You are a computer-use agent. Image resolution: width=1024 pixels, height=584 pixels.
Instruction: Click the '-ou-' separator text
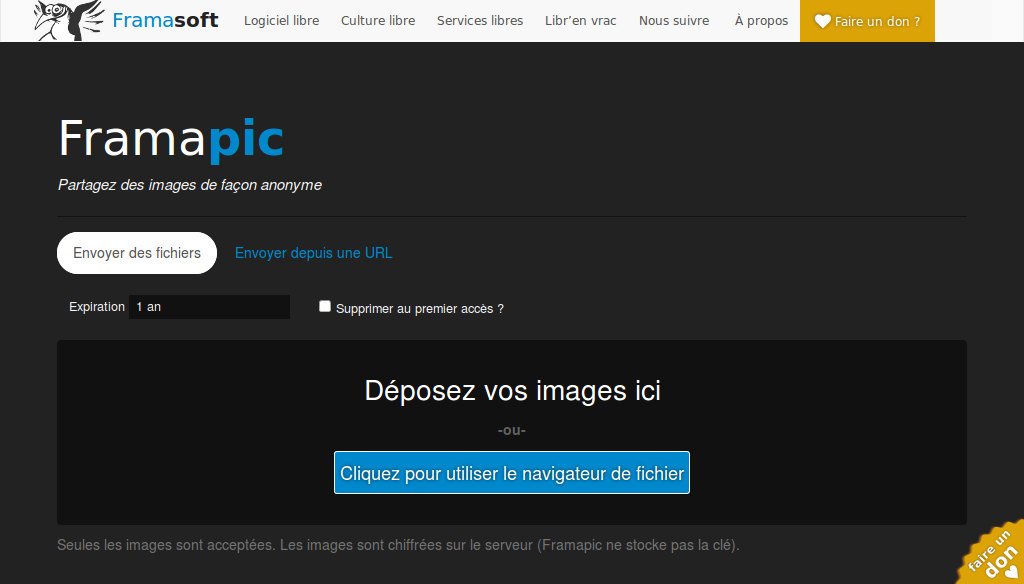pyautogui.click(x=512, y=430)
